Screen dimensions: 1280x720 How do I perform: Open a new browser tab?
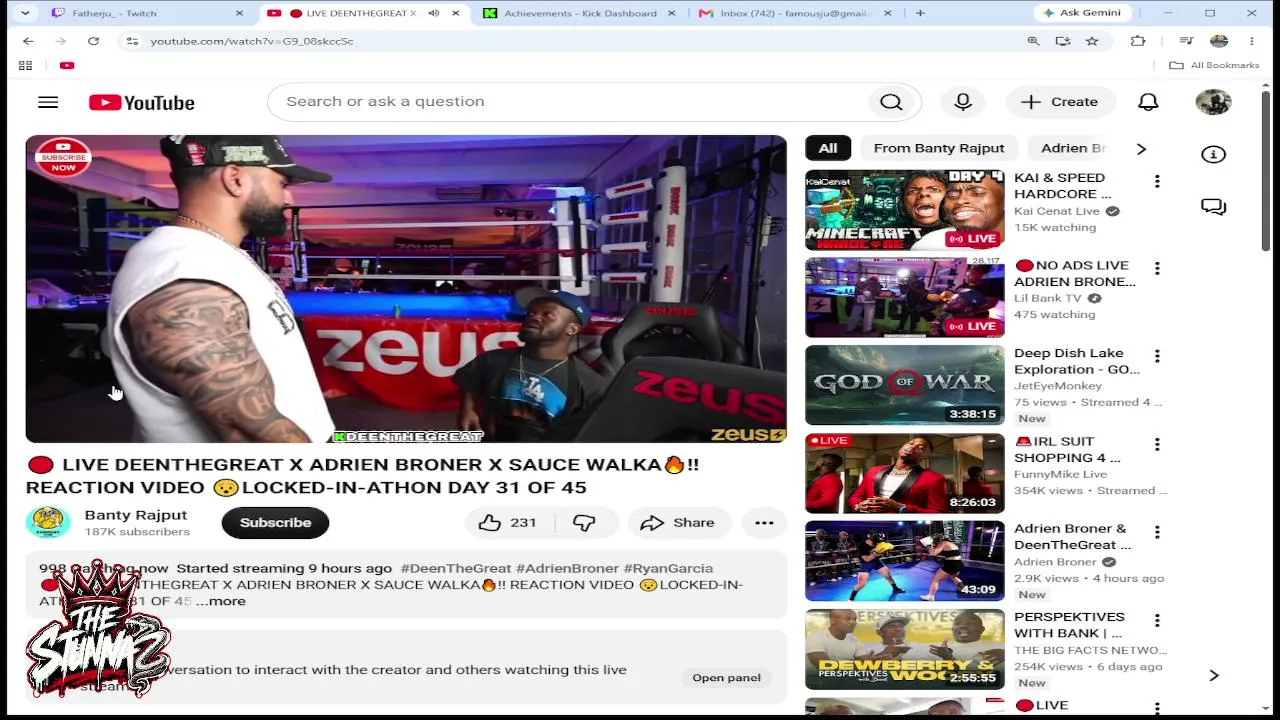[920, 13]
